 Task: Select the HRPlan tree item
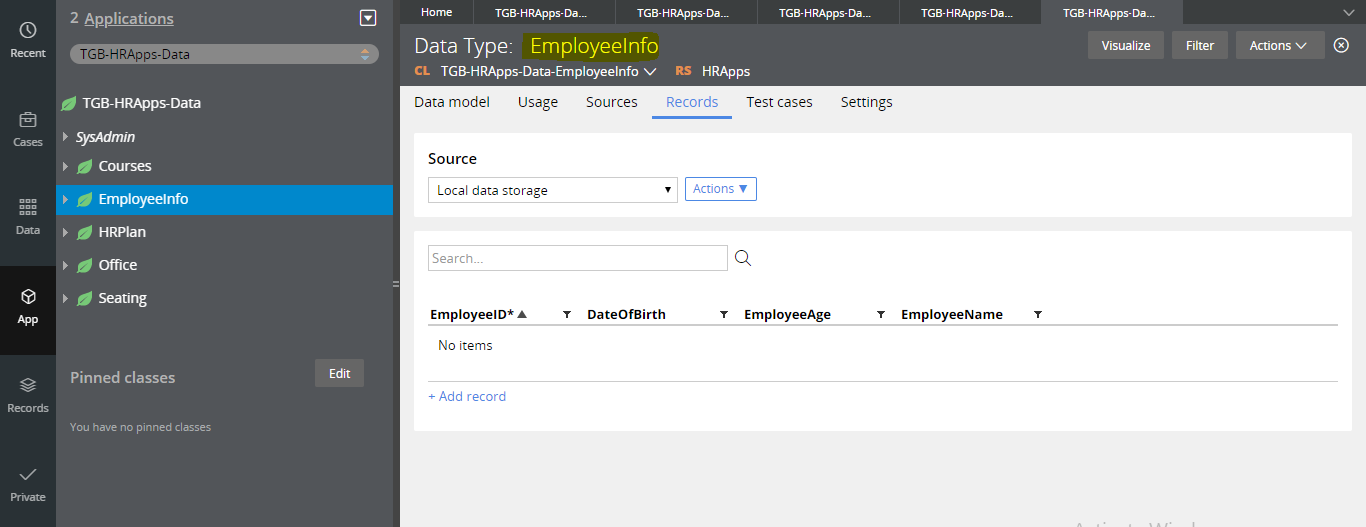pyautogui.click(x=122, y=232)
